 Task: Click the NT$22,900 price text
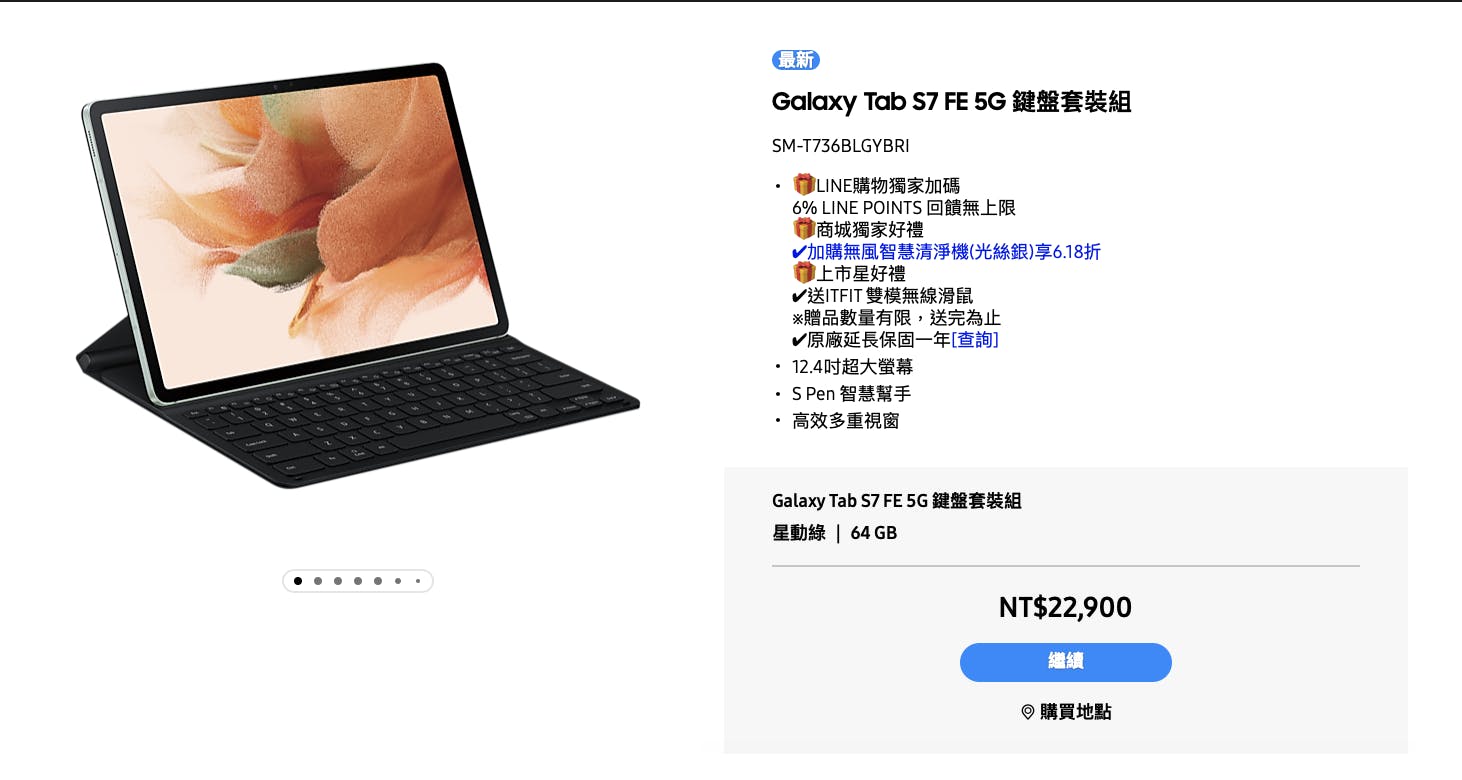click(1066, 607)
